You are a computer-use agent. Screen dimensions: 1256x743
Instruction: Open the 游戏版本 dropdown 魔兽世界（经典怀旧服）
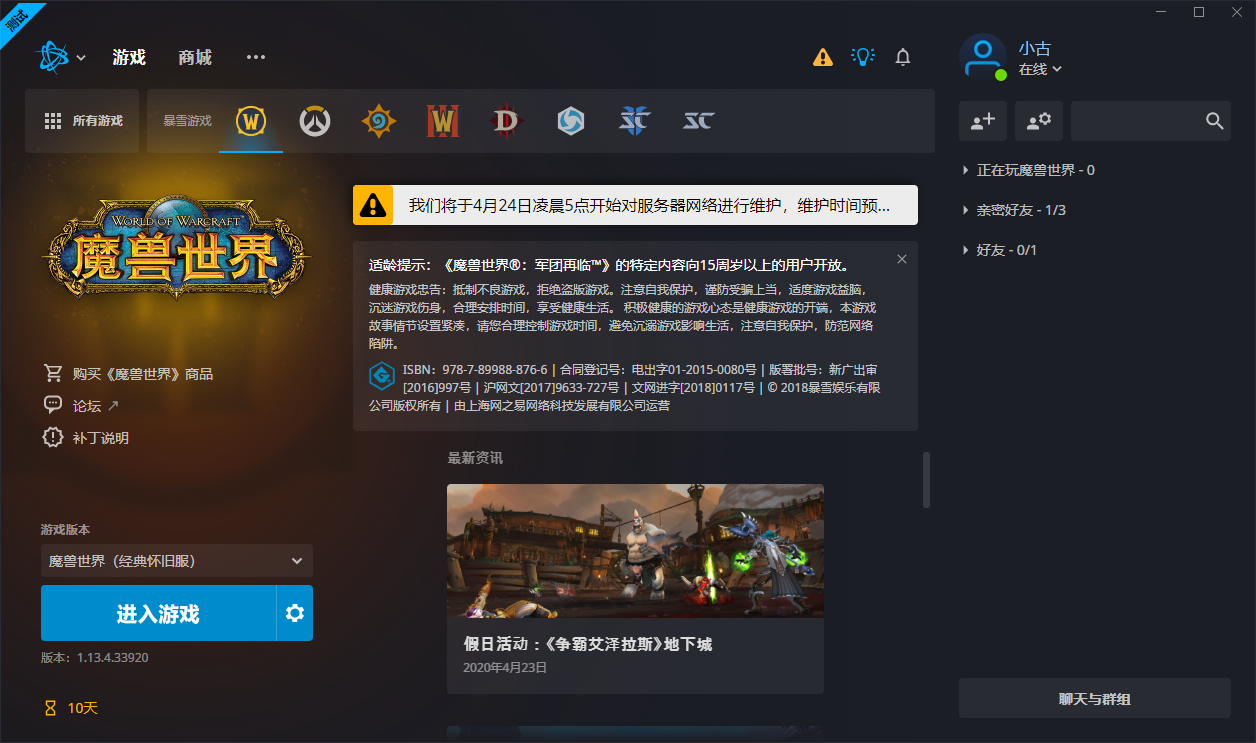point(177,561)
